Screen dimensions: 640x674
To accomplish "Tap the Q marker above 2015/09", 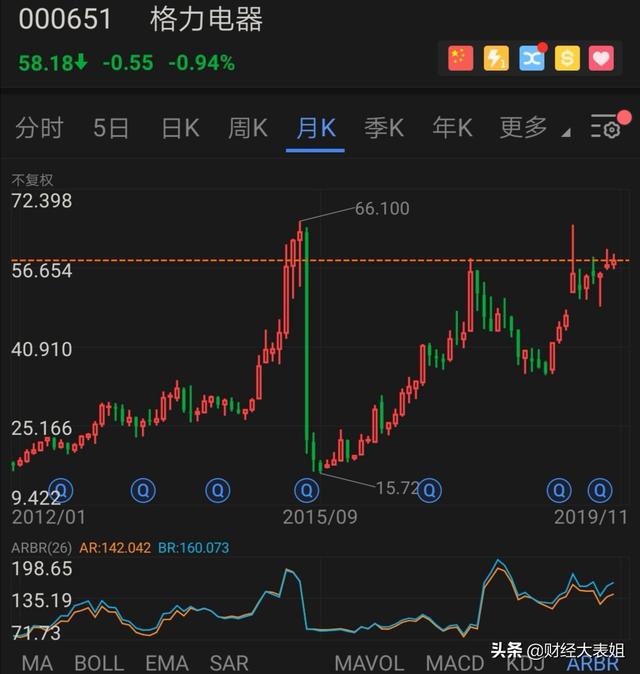I will click(307, 490).
